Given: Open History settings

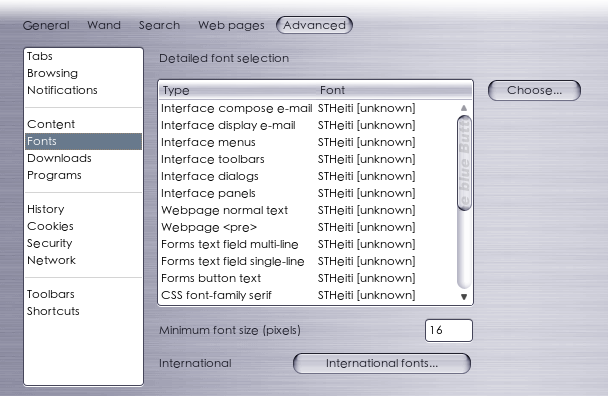Looking at the screenshot, I should coord(83,209).
